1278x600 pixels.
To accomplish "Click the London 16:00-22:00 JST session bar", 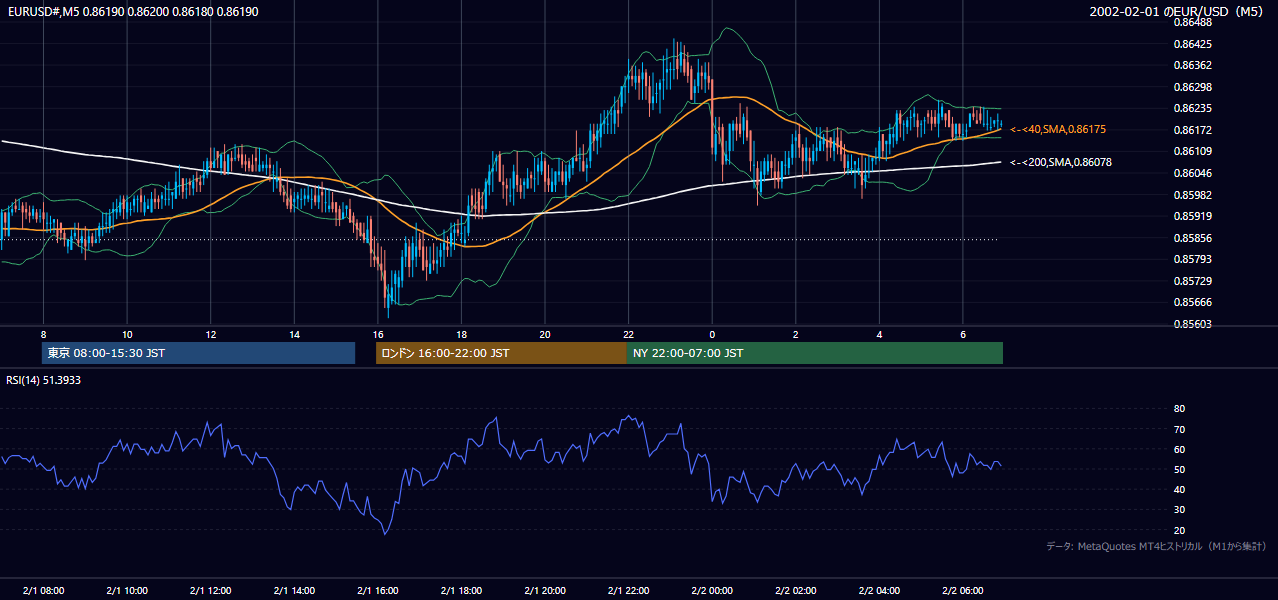I will pyautogui.click(x=501, y=353).
